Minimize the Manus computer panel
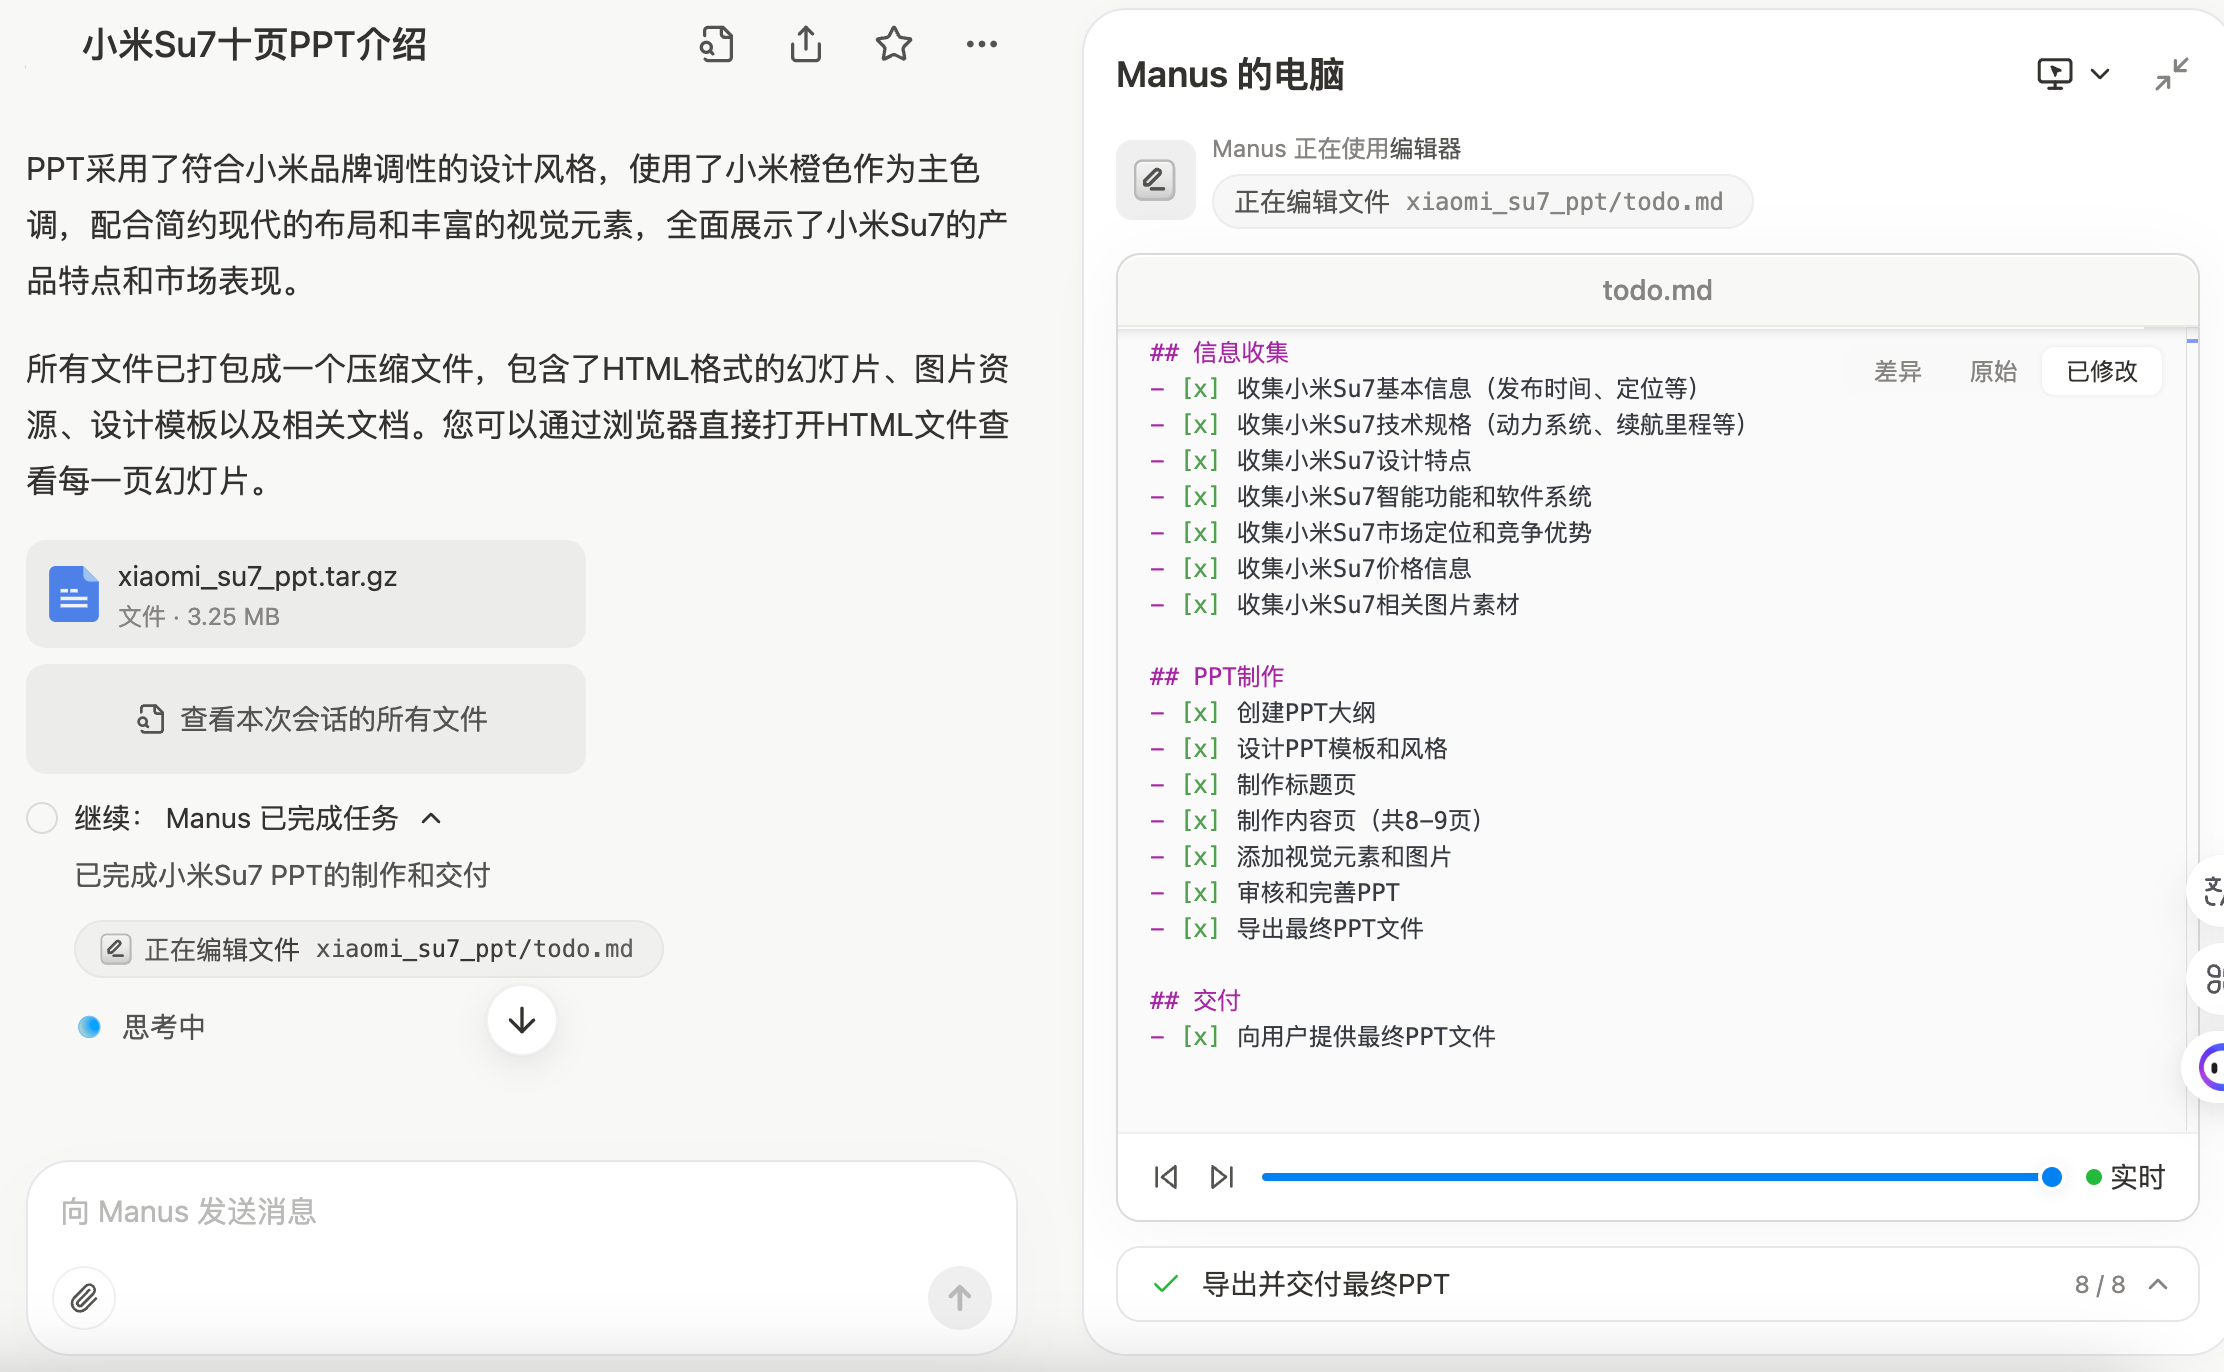The height and width of the screenshot is (1372, 2224). [2171, 73]
